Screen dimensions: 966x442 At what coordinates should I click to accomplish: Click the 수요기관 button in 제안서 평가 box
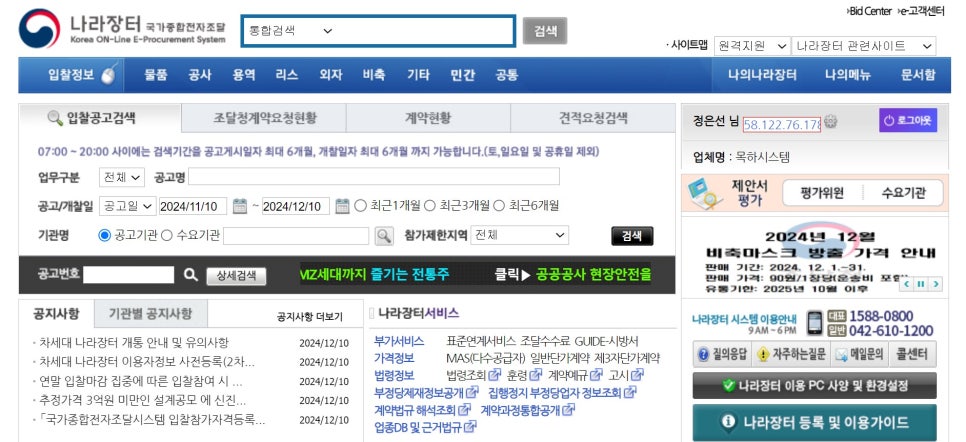[903, 193]
